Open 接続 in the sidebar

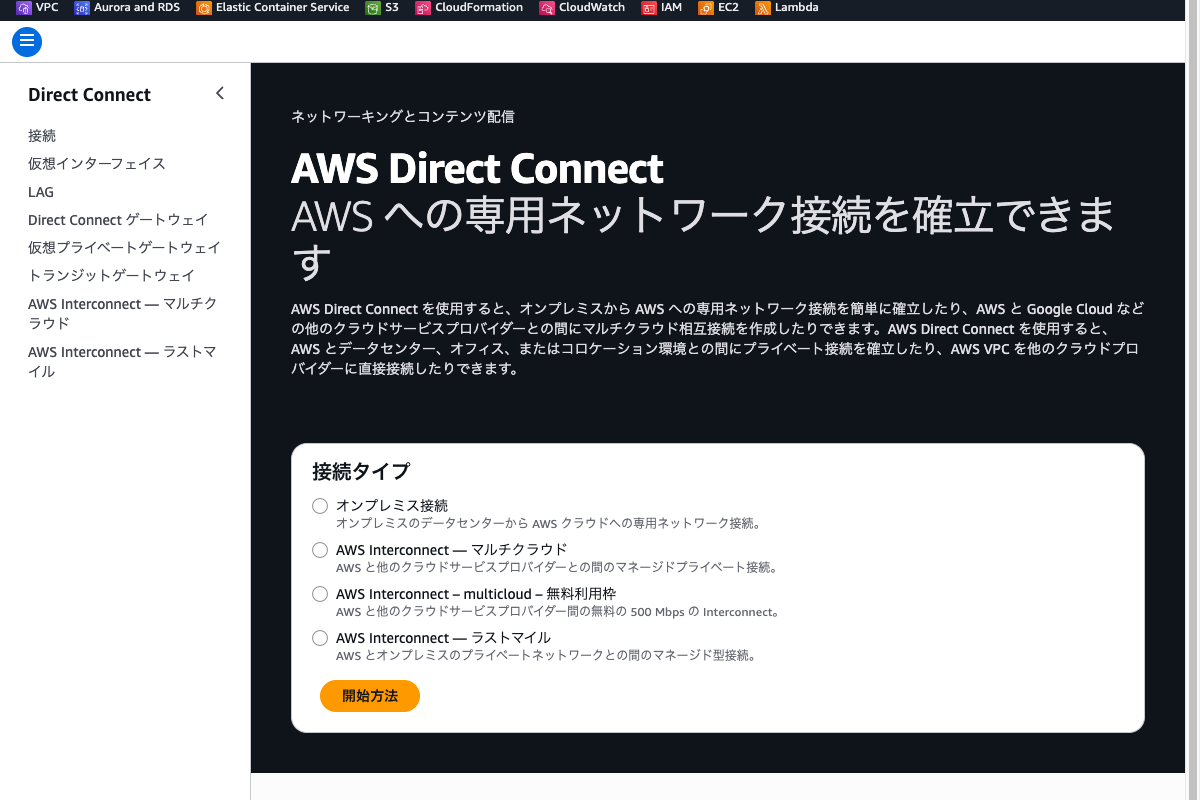(42, 136)
